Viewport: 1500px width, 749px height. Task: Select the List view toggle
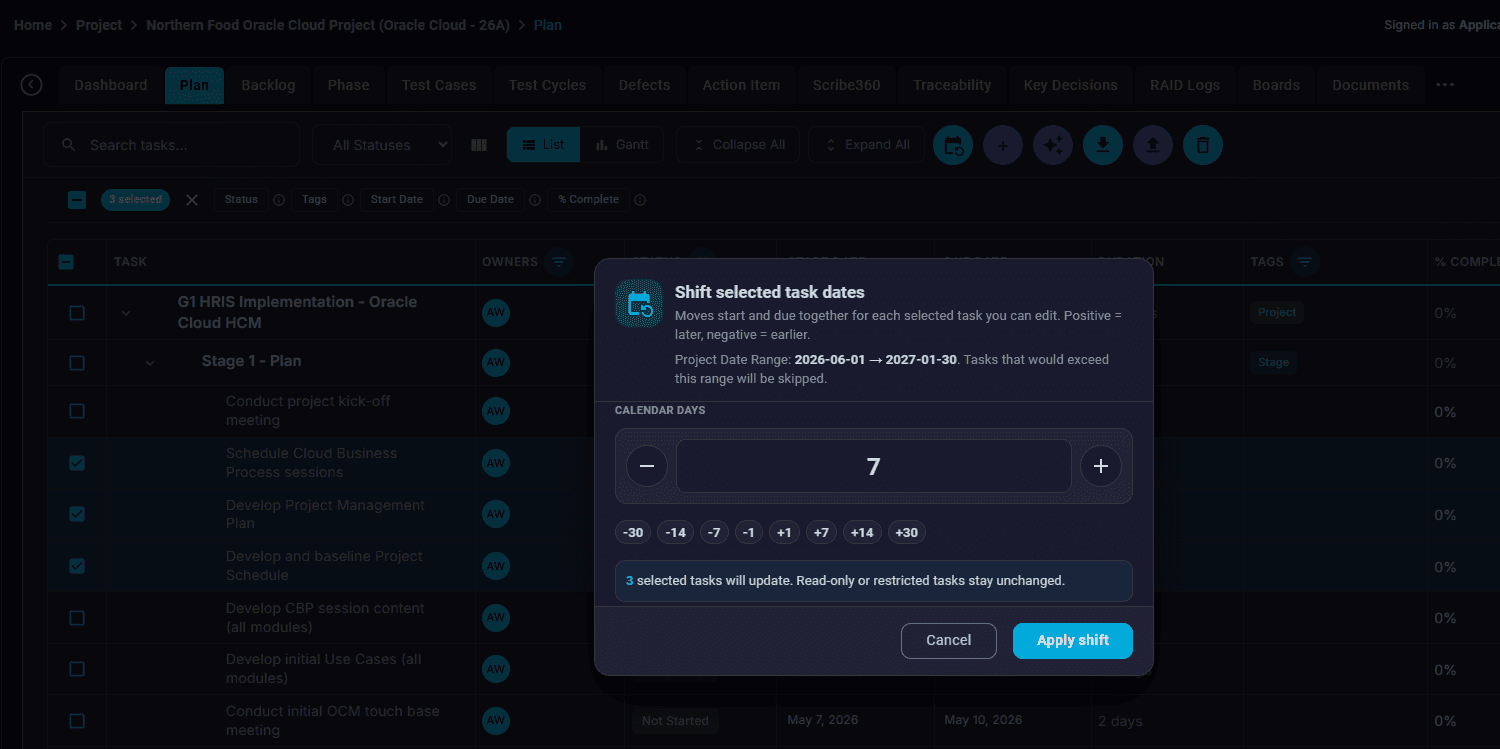click(543, 145)
